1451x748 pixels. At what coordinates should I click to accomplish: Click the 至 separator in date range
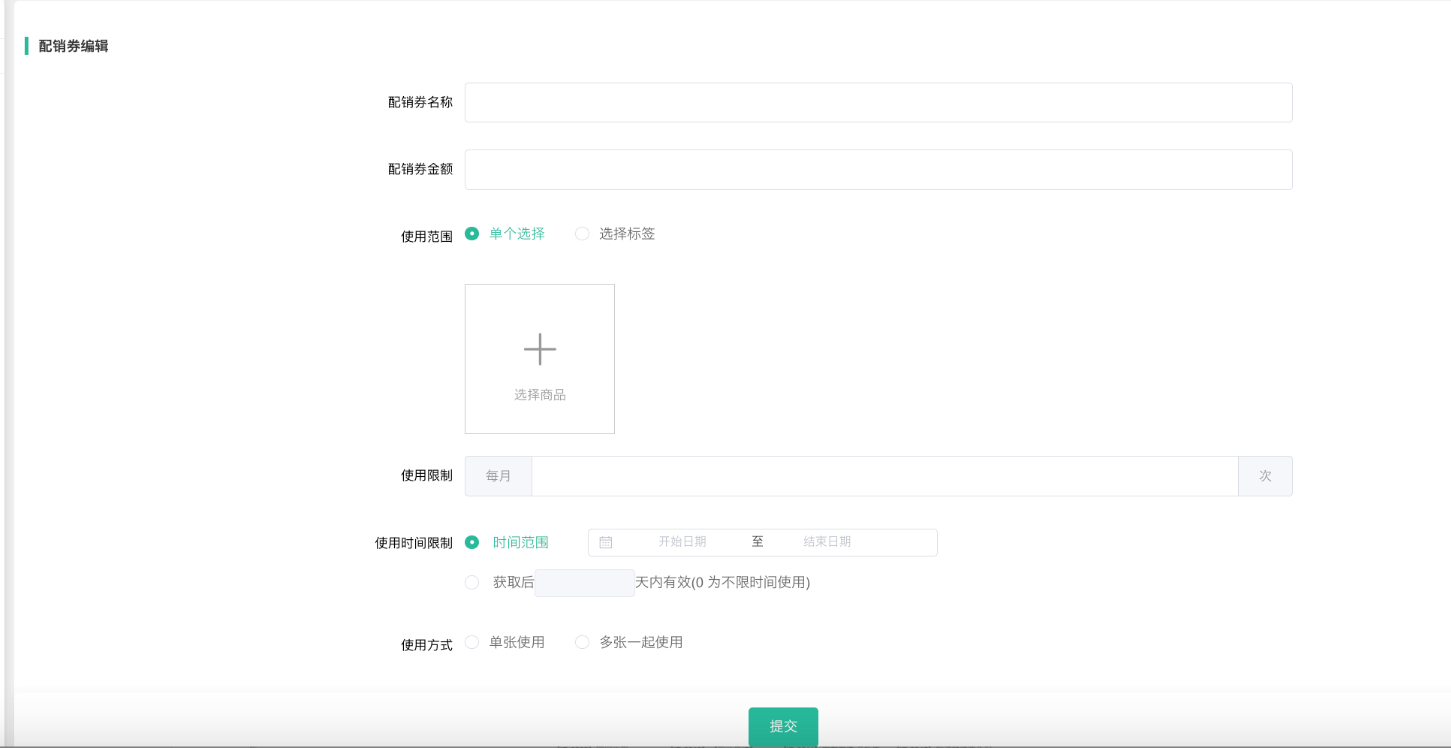pyautogui.click(x=757, y=542)
